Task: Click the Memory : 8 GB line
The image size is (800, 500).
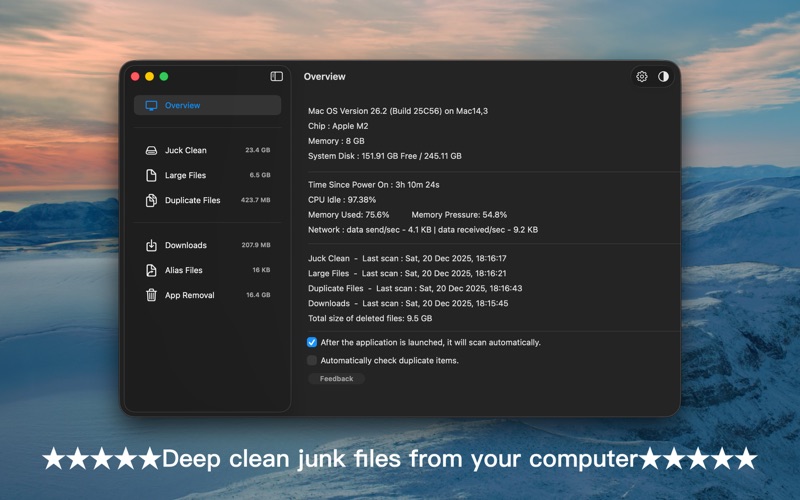Action: point(336,141)
